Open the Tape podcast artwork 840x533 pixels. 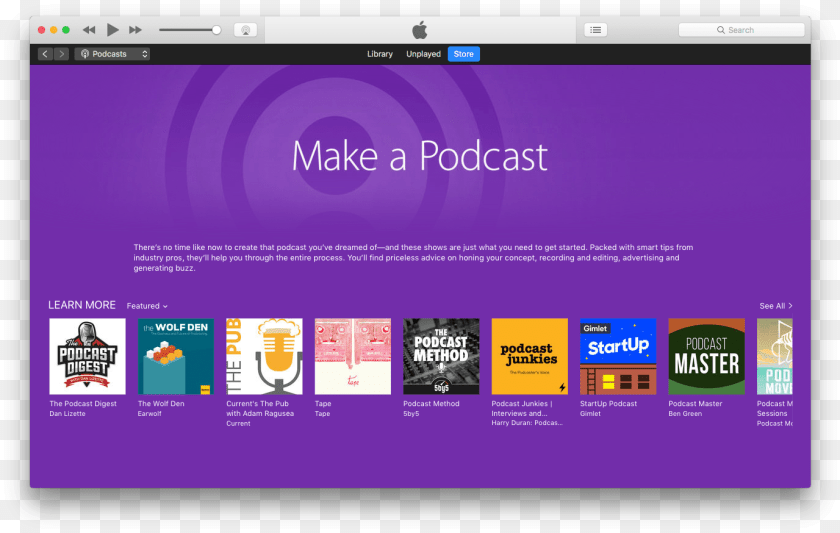pyautogui.click(x=352, y=356)
